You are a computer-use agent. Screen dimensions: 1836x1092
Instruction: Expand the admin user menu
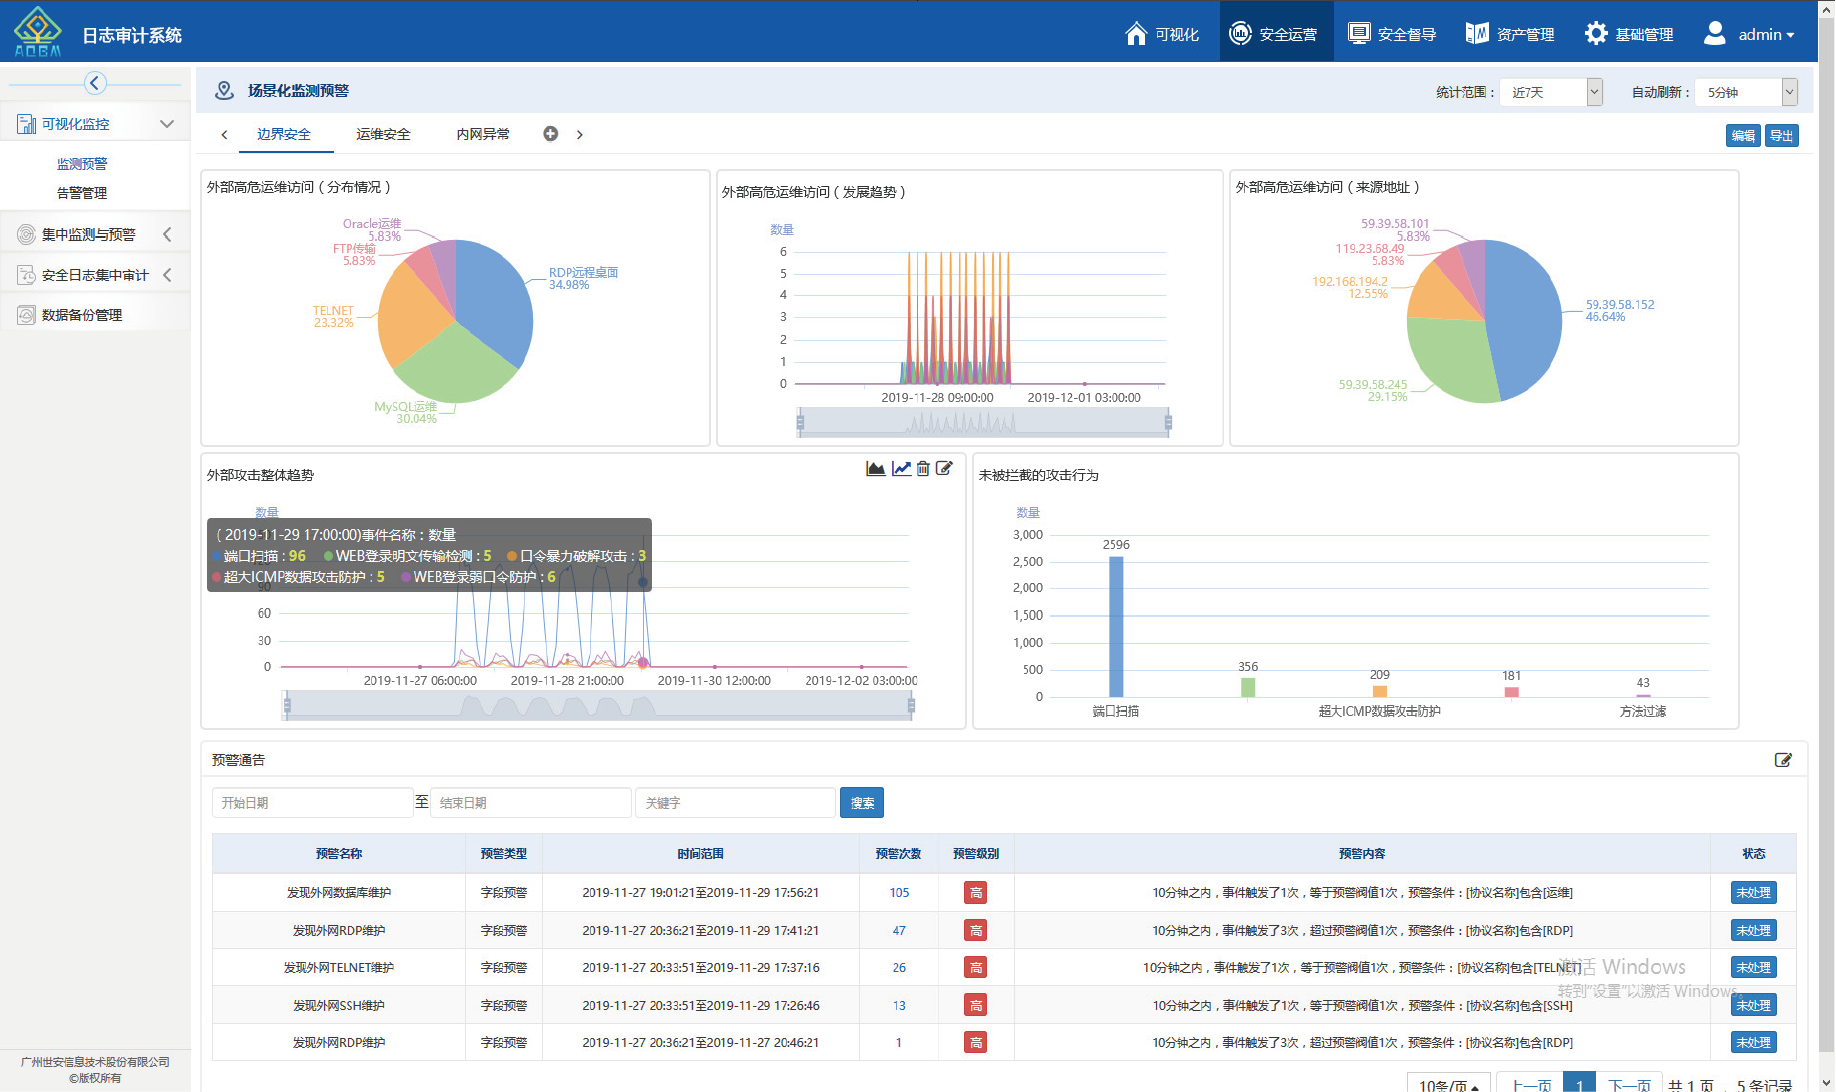pyautogui.click(x=1749, y=34)
